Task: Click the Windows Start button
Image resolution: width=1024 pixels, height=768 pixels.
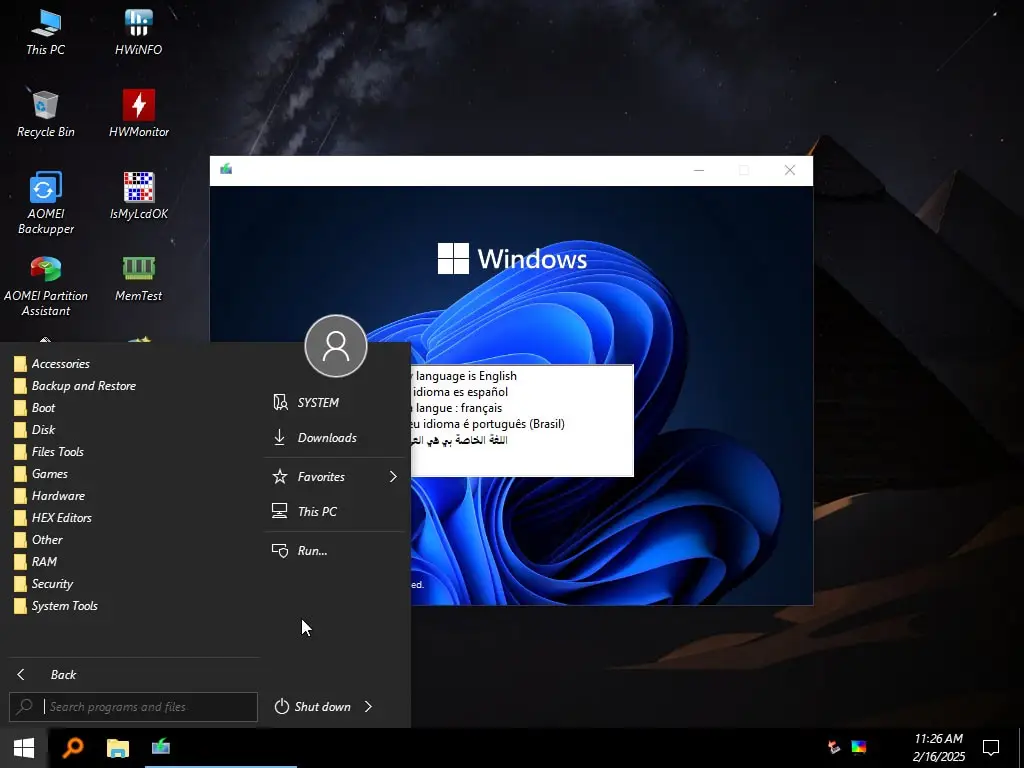Action: tap(24, 747)
